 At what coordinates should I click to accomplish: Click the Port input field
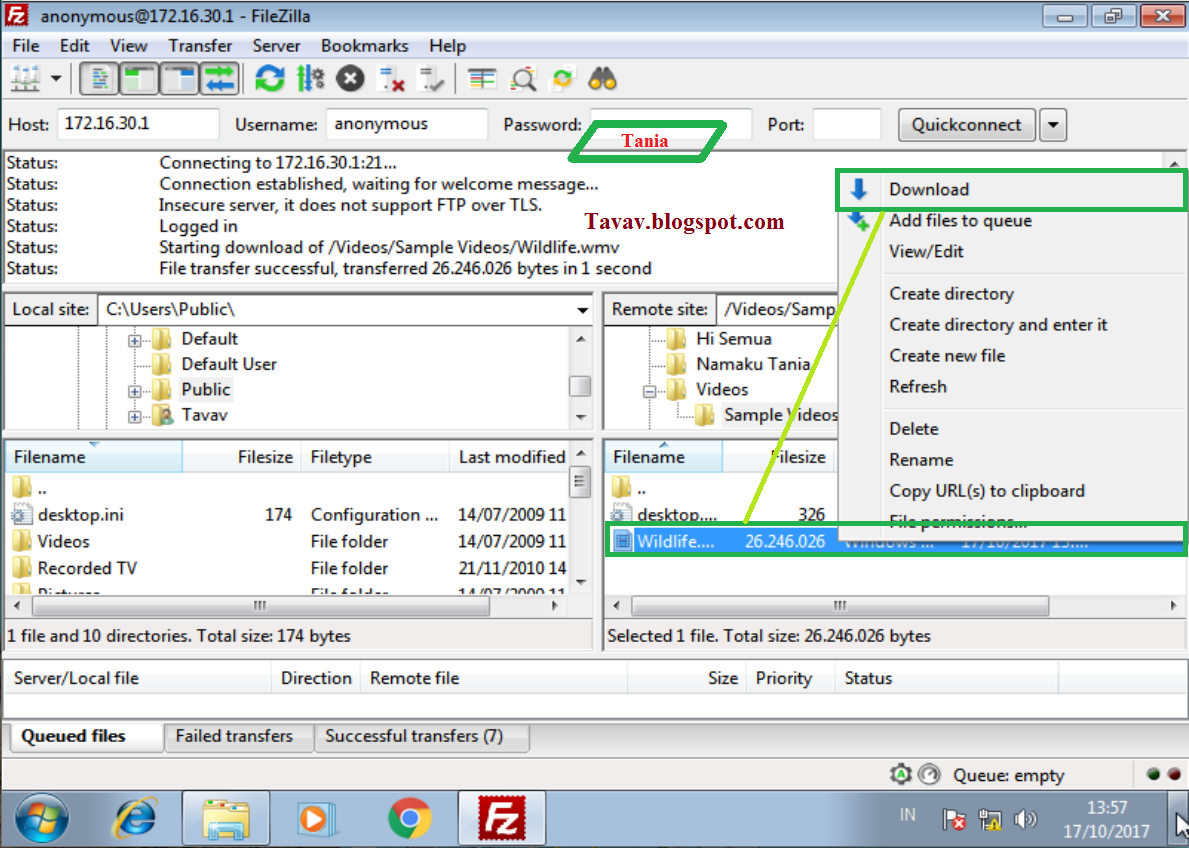tap(846, 124)
